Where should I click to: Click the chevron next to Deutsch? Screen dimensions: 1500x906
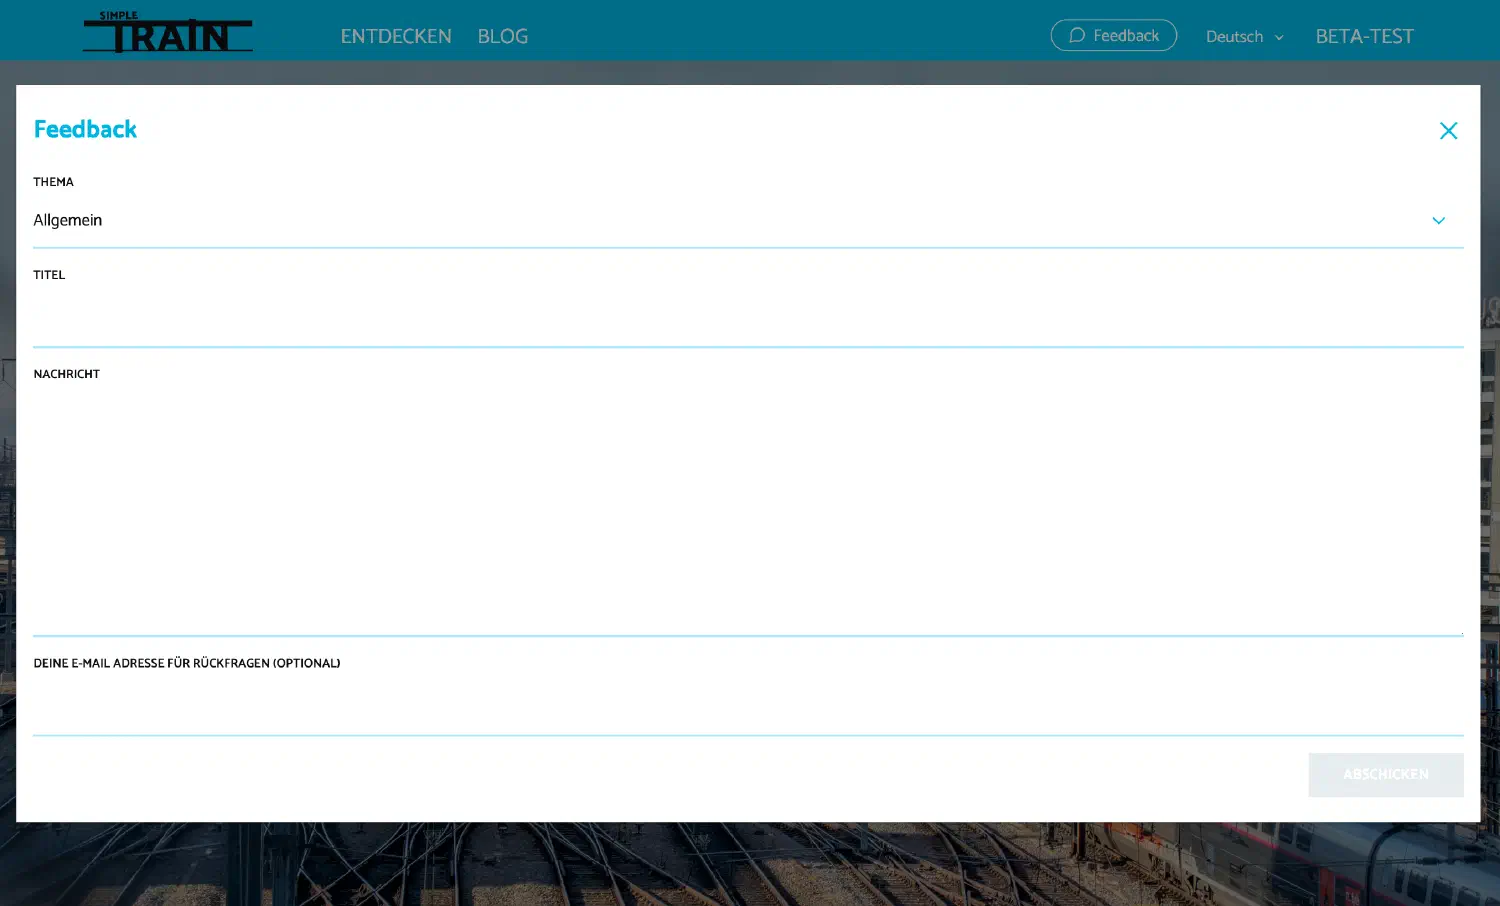pyautogui.click(x=1281, y=37)
